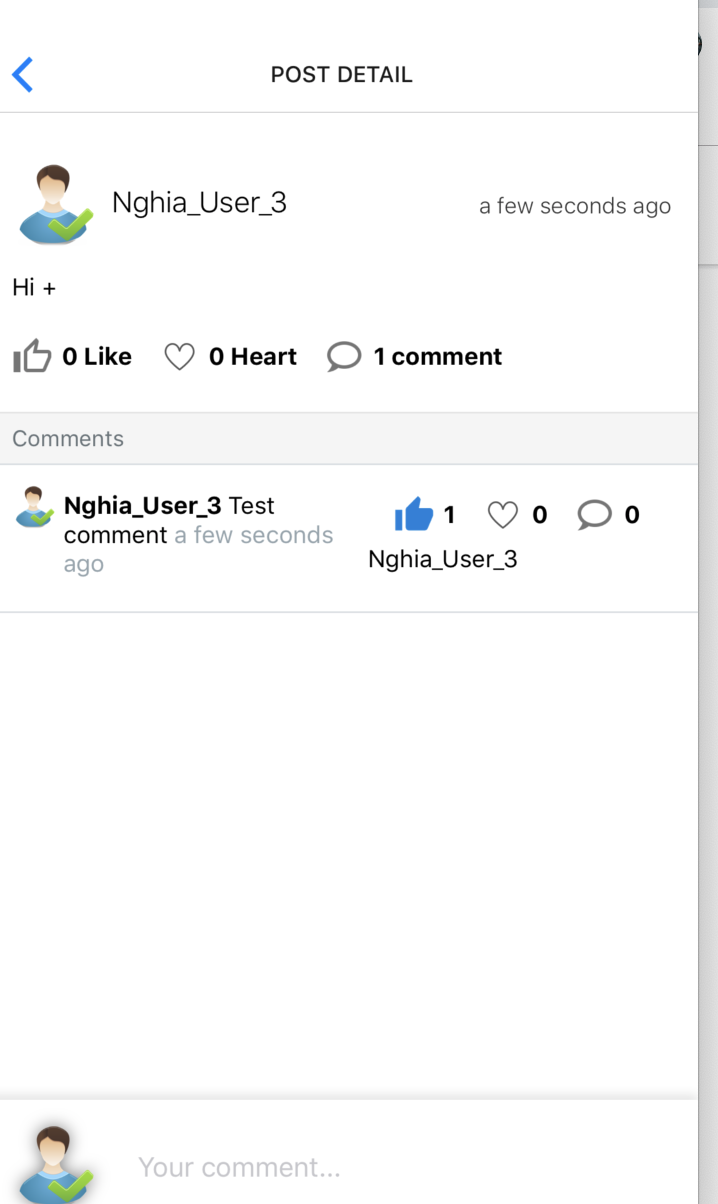Like the comment using its blue thumbs-up icon
Viewport: 718px width, 1204px height.
pyautogui.click(x=413, y=513)
